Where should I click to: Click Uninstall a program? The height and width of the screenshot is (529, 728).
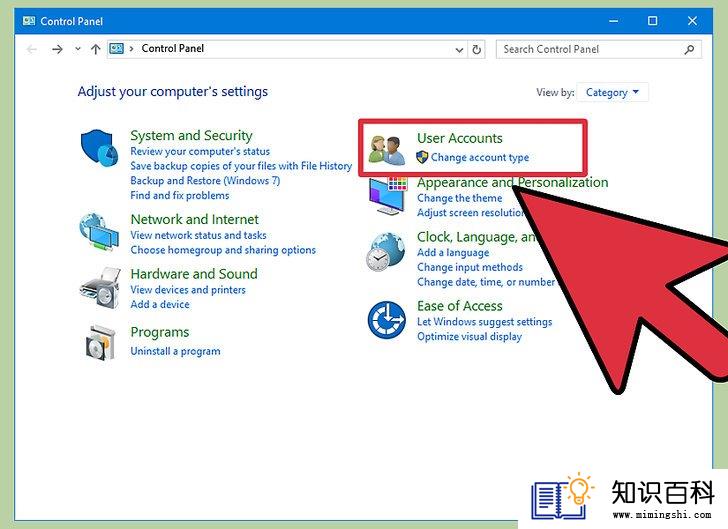click(x=176, y=351)
